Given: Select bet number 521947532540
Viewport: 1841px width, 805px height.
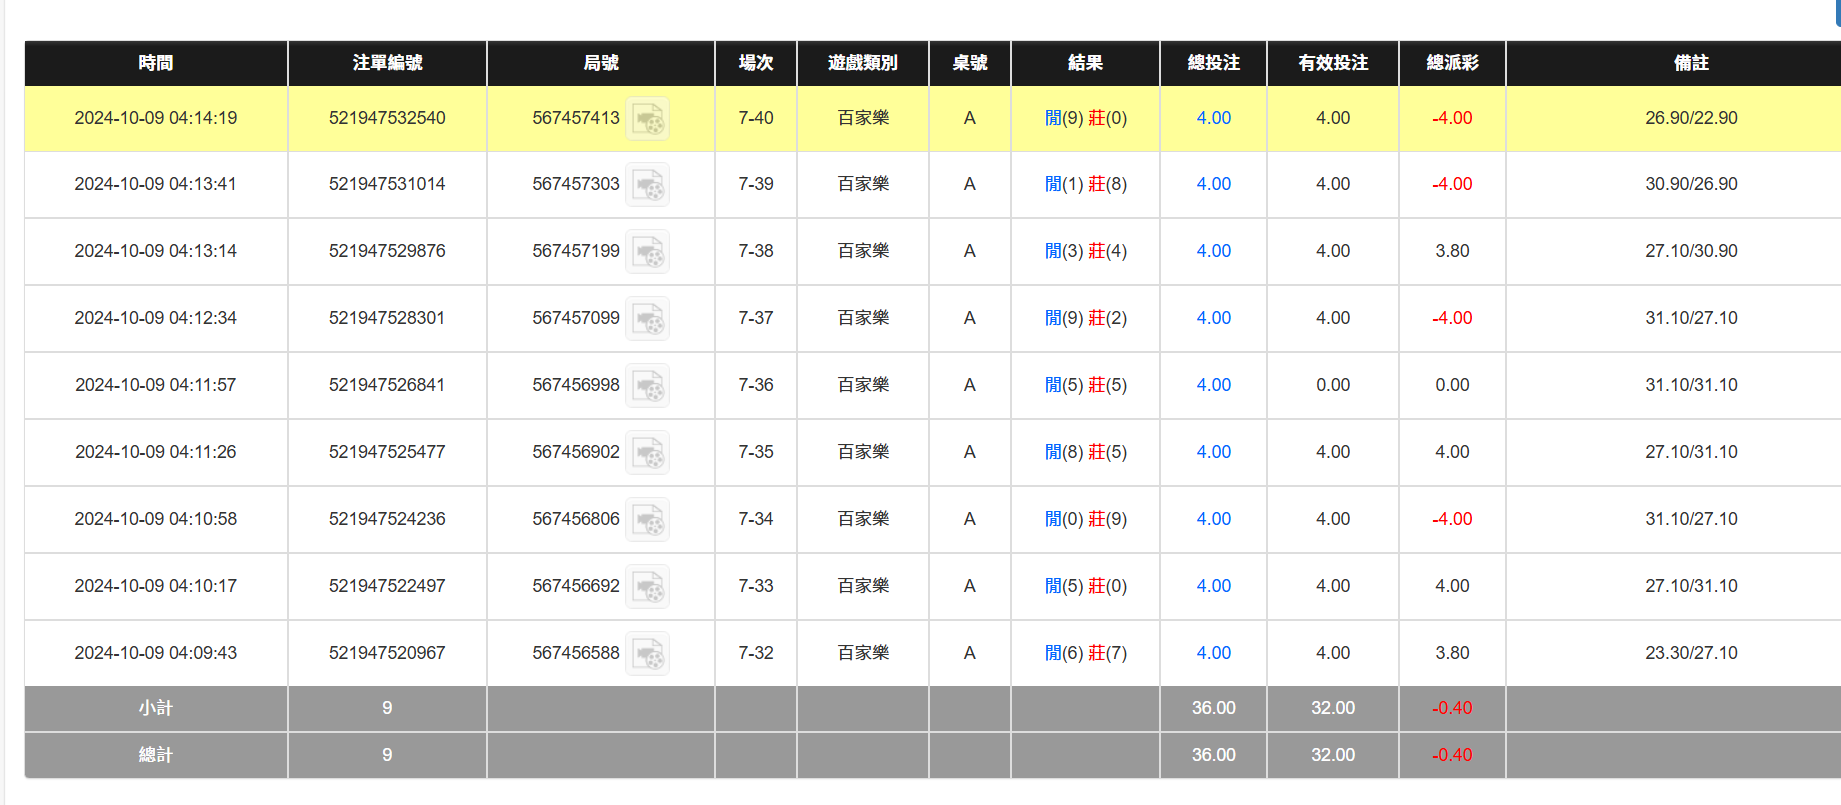Looking at the screenshot, I should [x=387, y=118].
